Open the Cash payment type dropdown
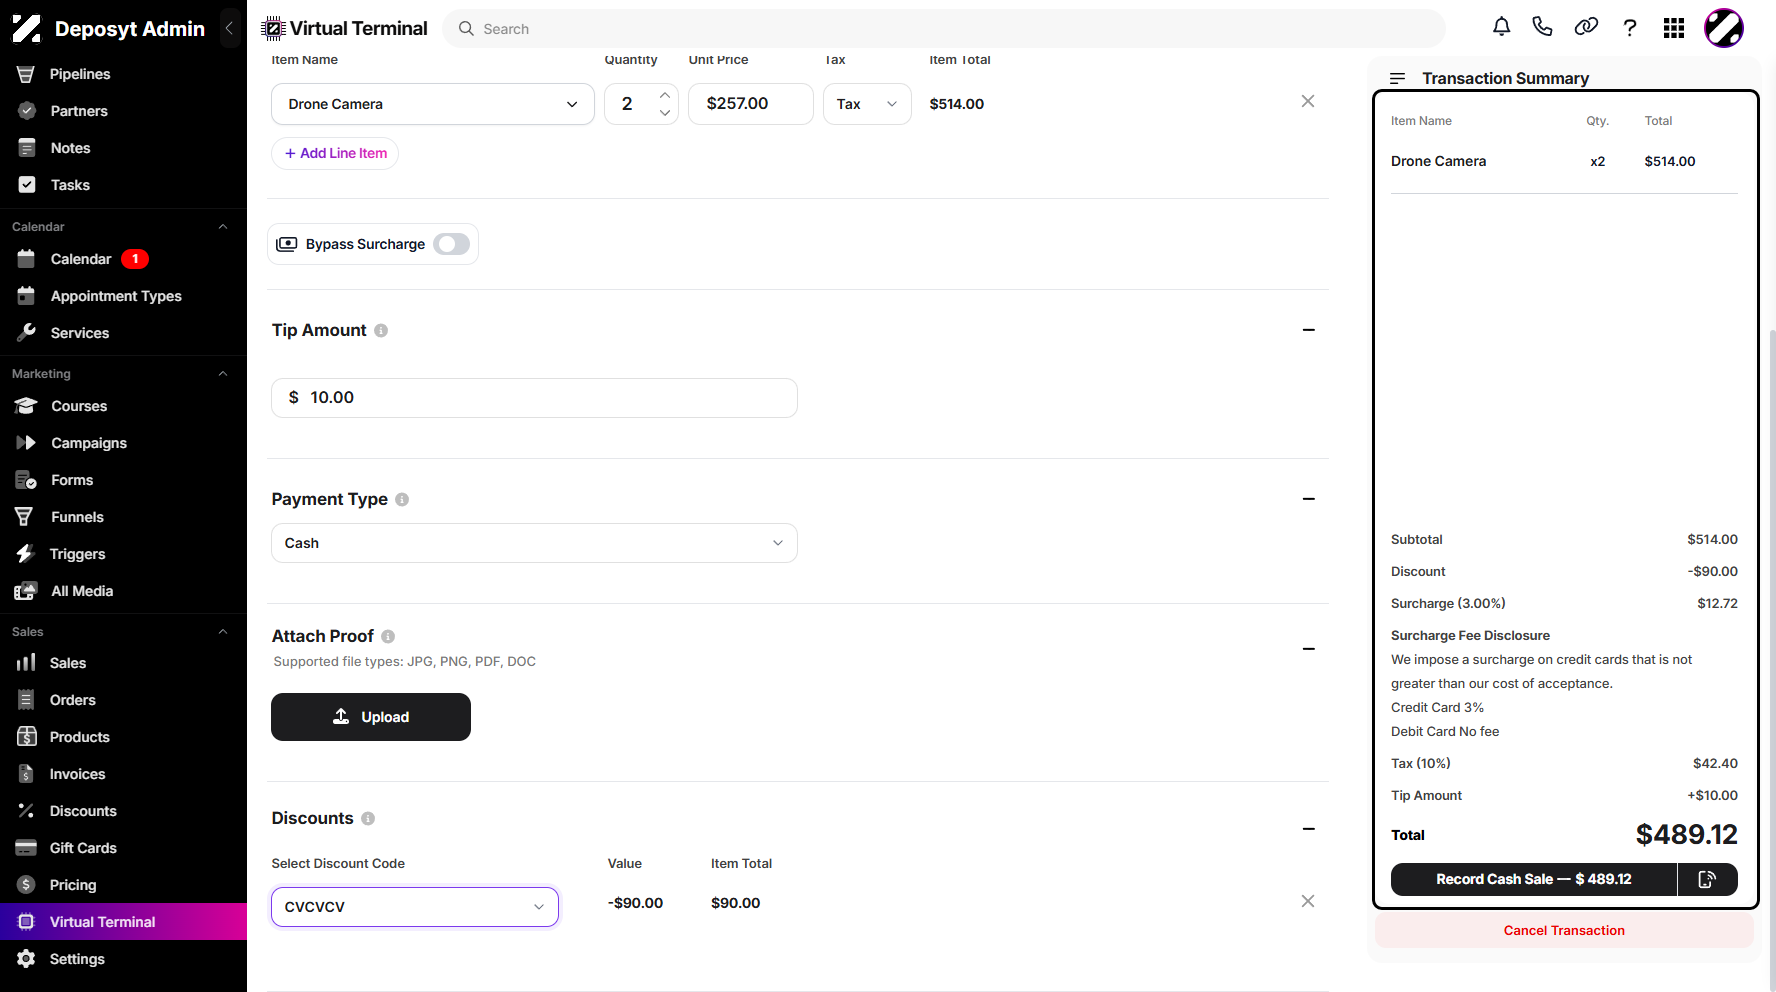Viewport: 1776px width, 992px height. click(534, 543)
